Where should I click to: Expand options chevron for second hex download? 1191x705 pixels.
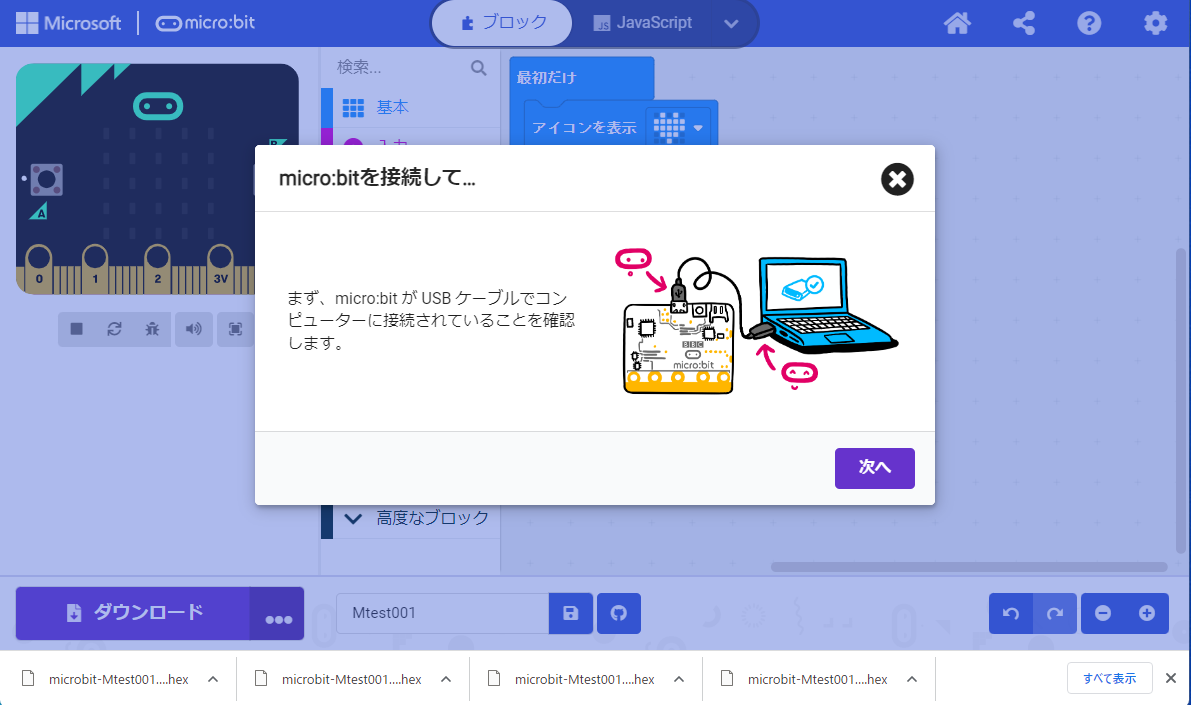[x=446, y=679]
